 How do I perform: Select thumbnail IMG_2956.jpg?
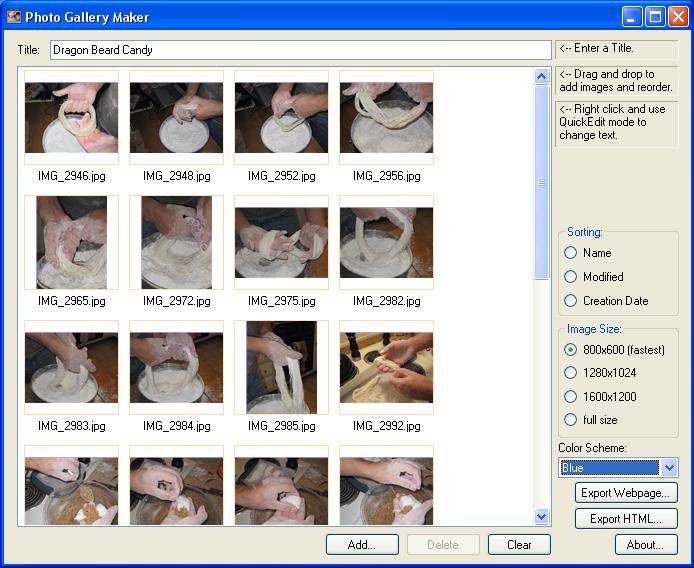(x=386, y=117)
